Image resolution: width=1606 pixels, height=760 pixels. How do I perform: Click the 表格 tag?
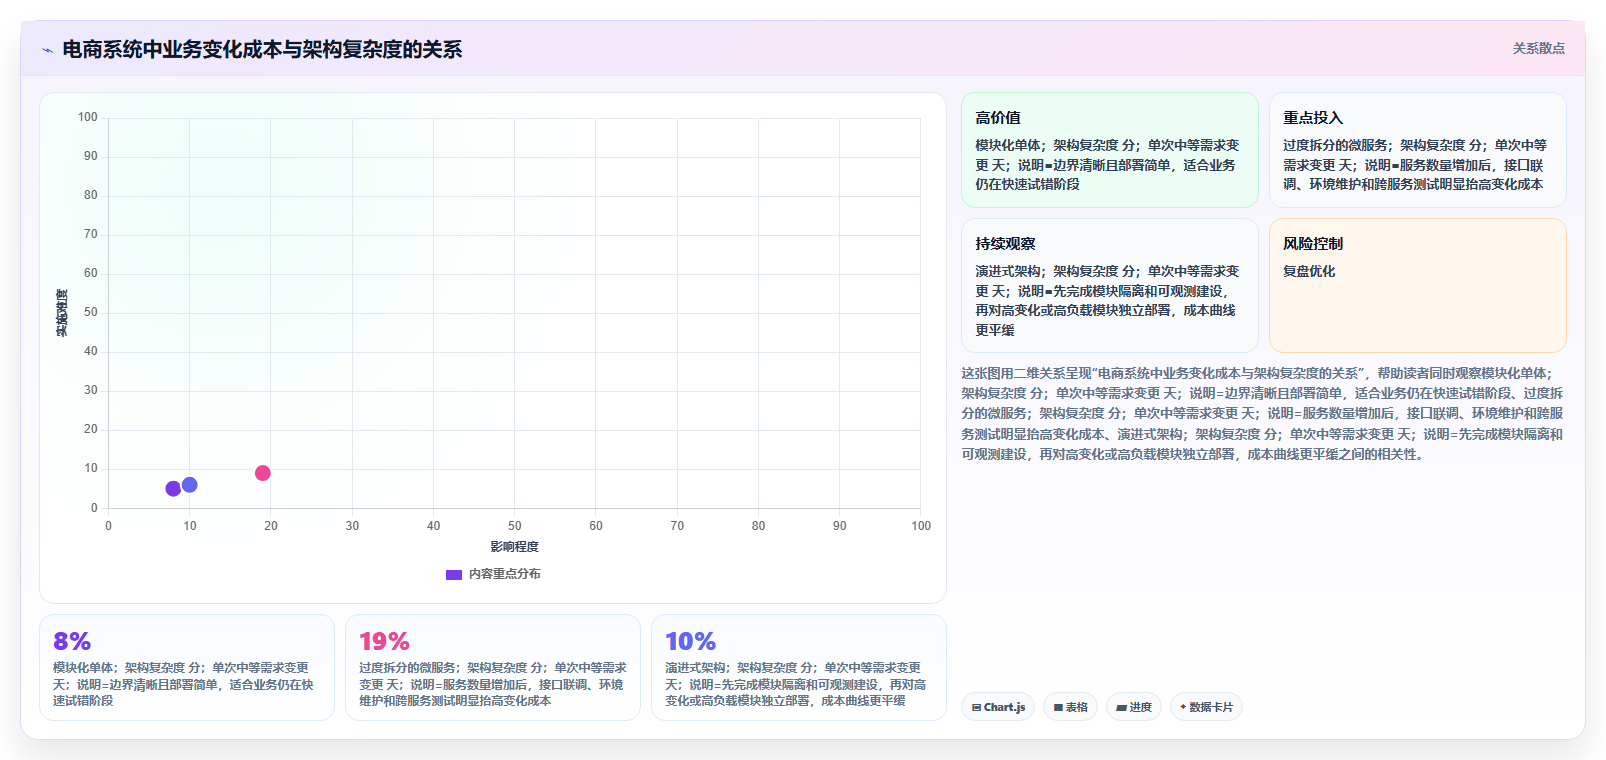1070,707
